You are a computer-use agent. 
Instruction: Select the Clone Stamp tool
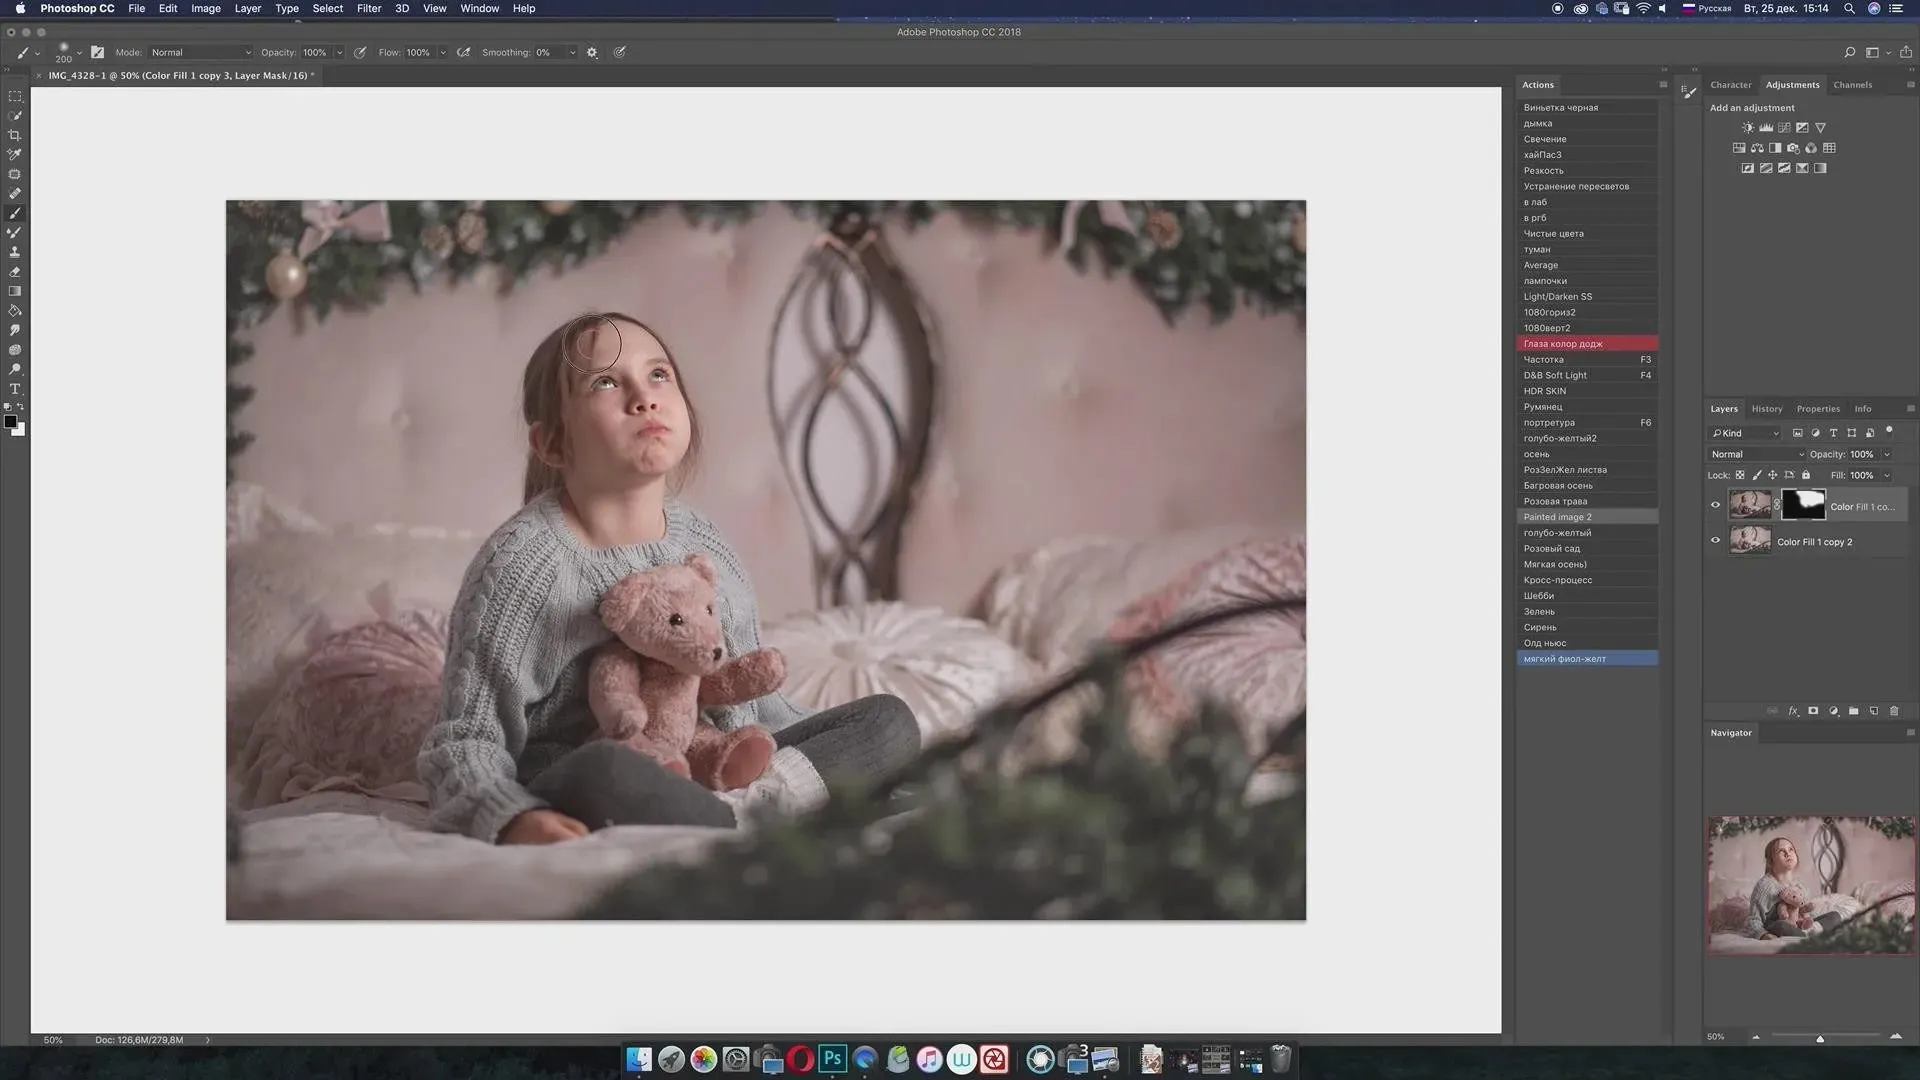point(15,252)
